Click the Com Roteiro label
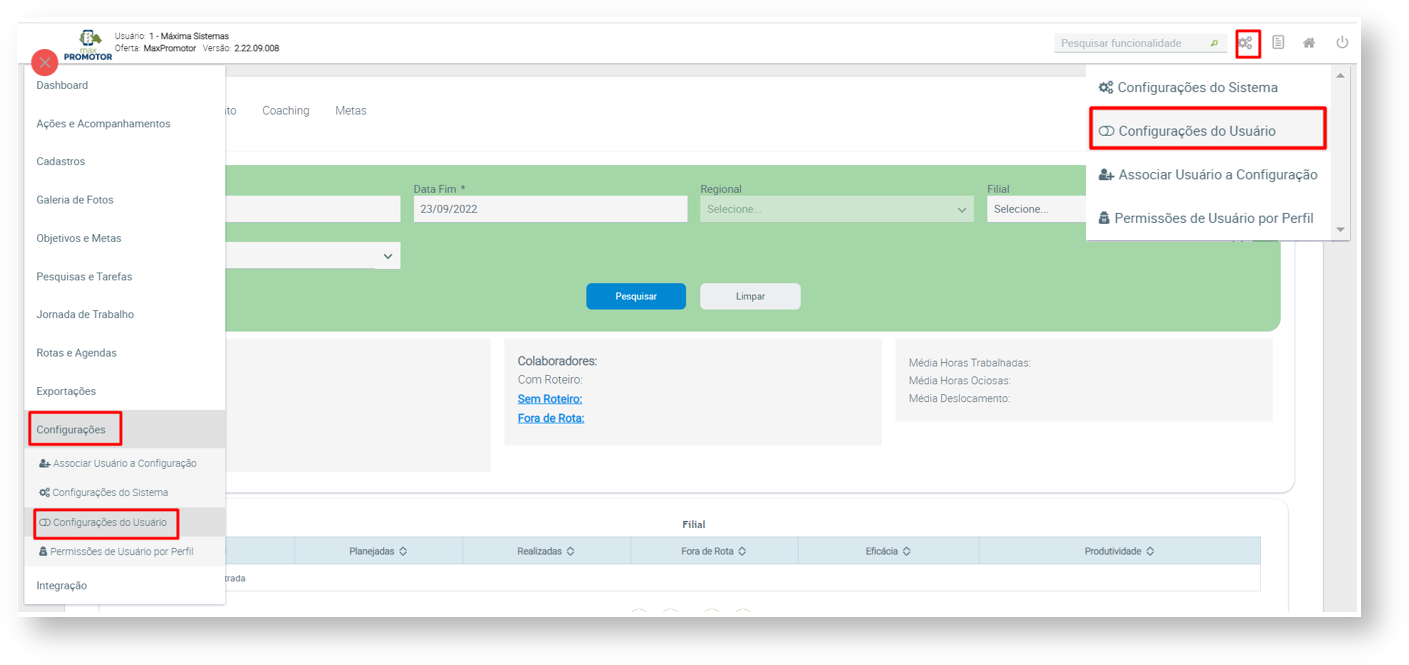The width and height of the screenshot is (1409, 665). [x=550, y=380]
